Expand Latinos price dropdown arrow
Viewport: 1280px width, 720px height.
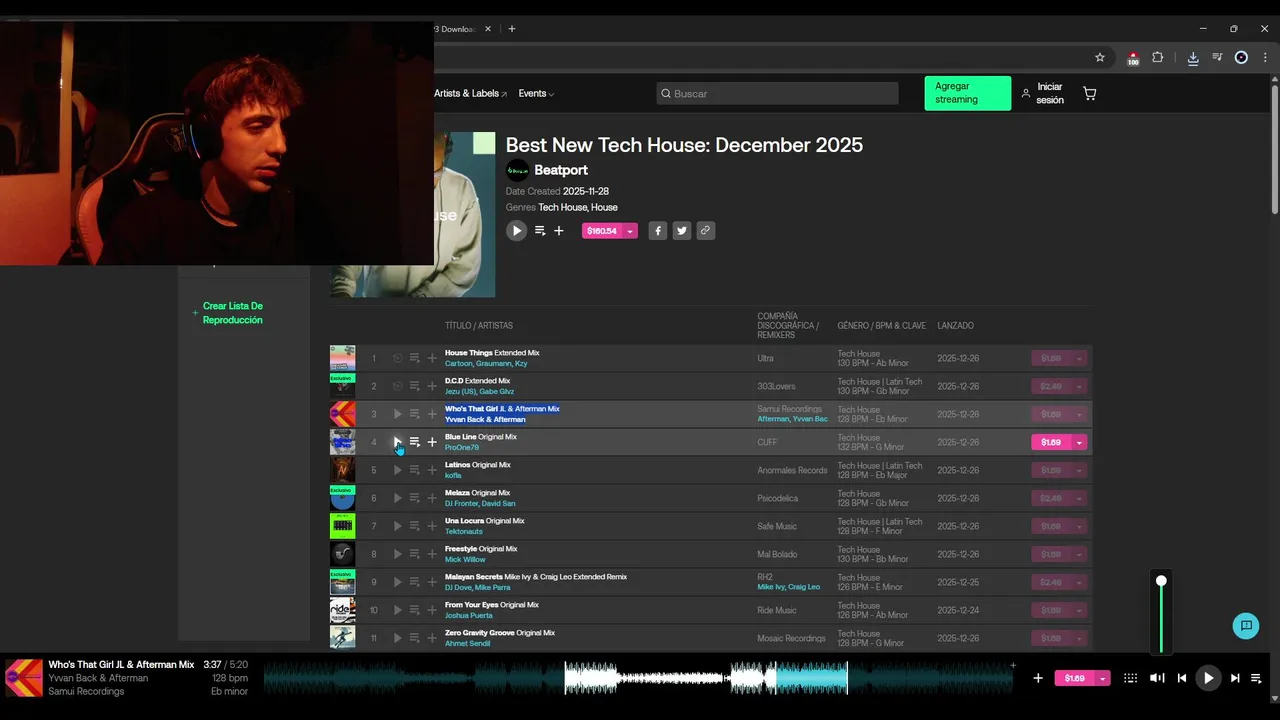(1079, 470)
